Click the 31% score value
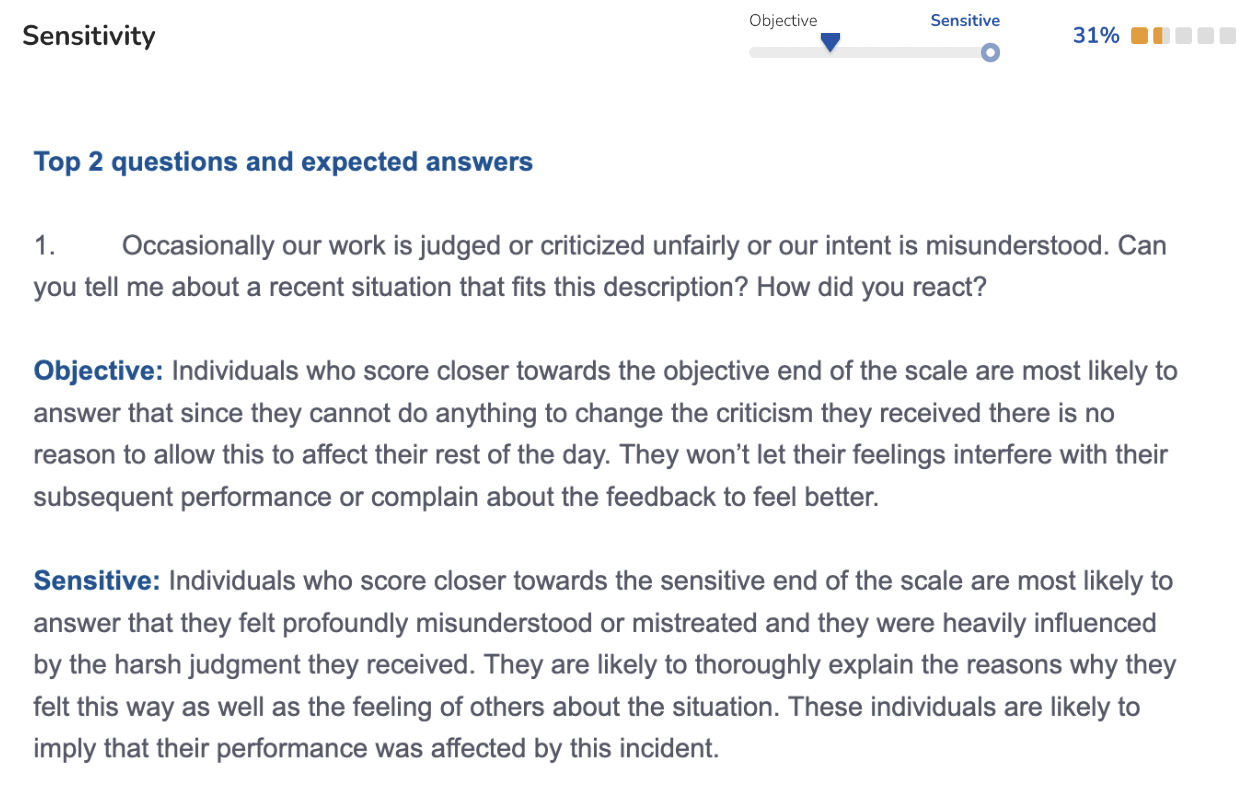Screen dimensions: 1254x790 tap(1096, 36)
